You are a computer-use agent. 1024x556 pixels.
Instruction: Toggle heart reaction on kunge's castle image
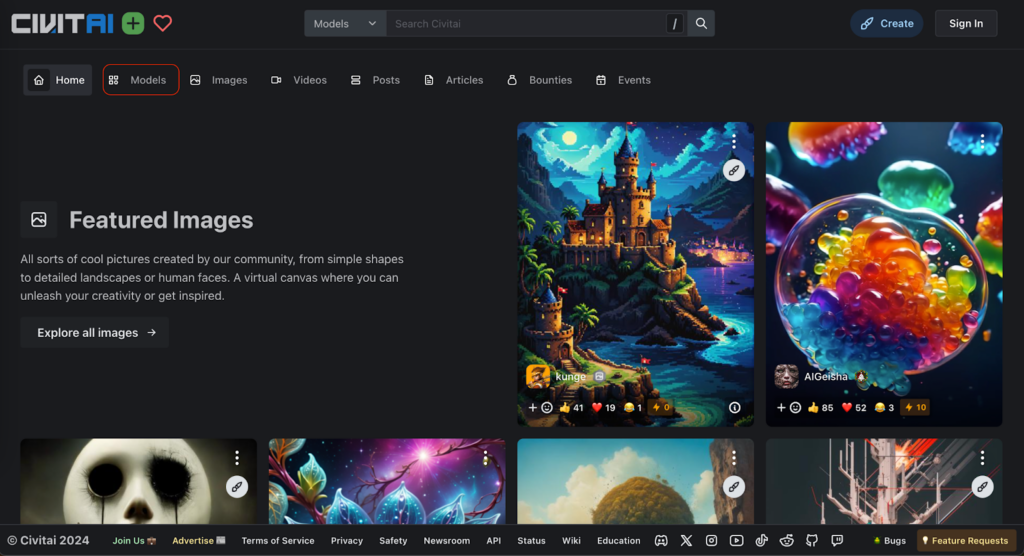pyautogui.click(x=603, y=407)
